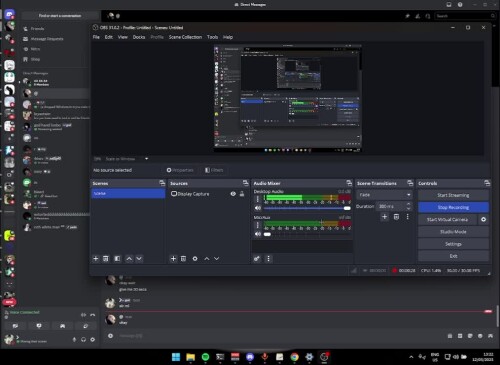500x365 pixels.
Task: Toggle Discord noise suppression icon
Action: click(x=83, y=315)
